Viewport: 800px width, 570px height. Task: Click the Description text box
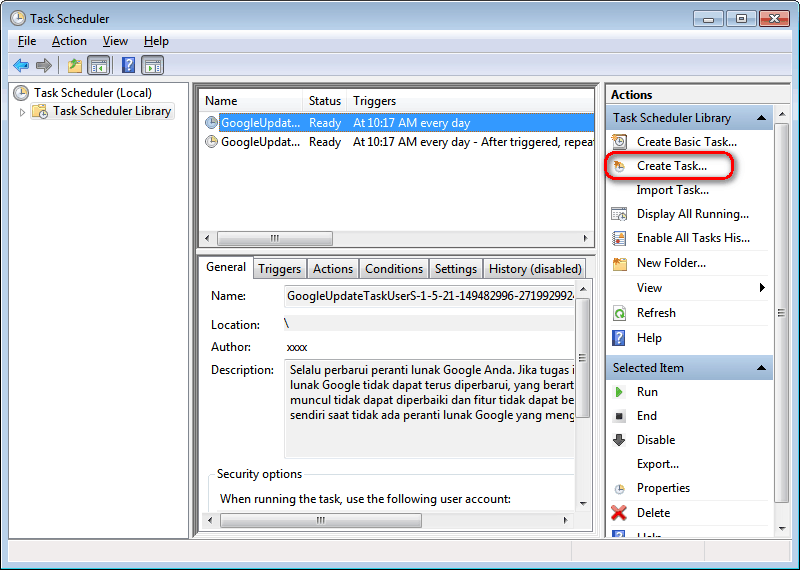[x=429, y=409]
